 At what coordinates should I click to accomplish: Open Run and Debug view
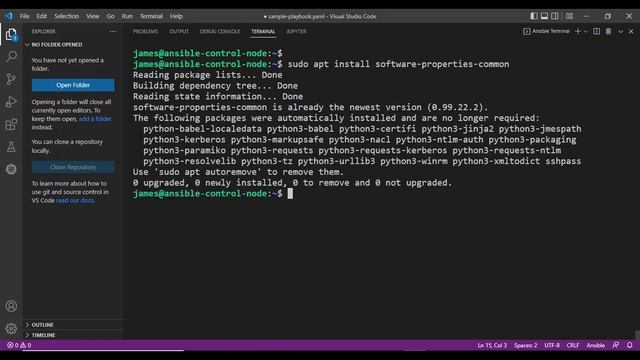click(11, 101)
